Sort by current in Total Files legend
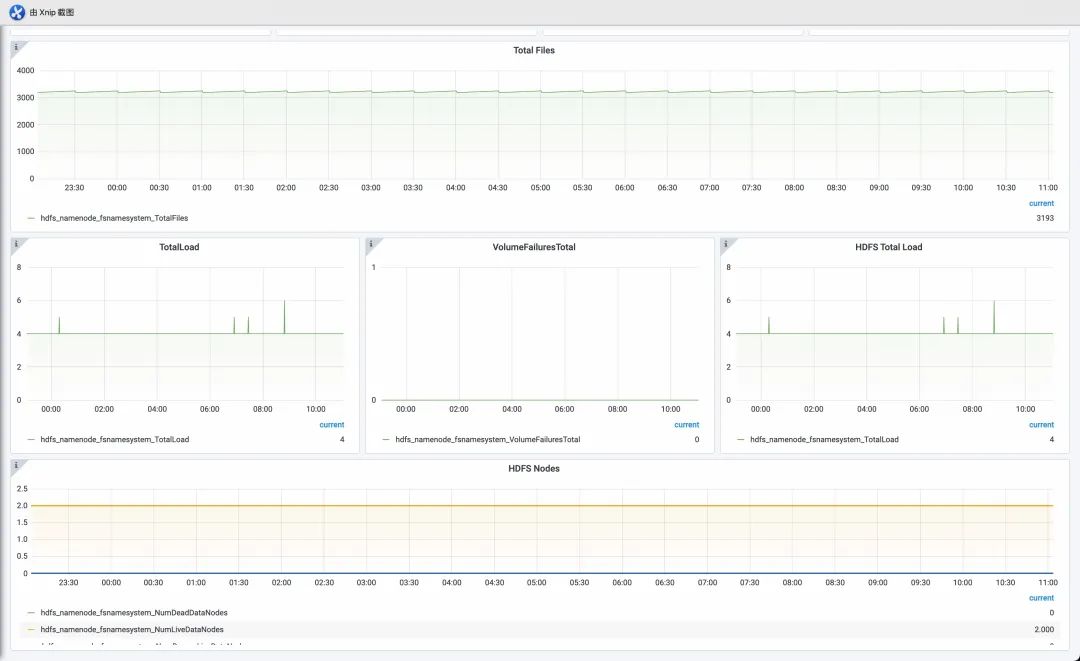The width and height of the screenshot is (1080, 661). click(x=1041, y=204)
